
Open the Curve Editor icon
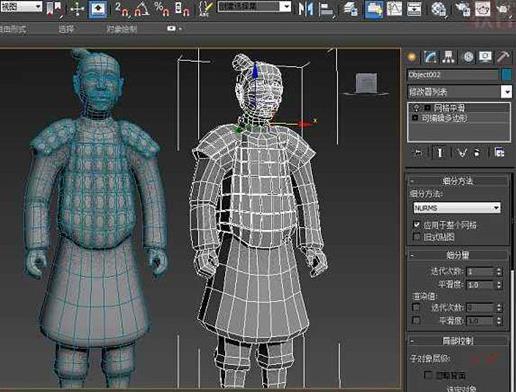coord(395,9)
